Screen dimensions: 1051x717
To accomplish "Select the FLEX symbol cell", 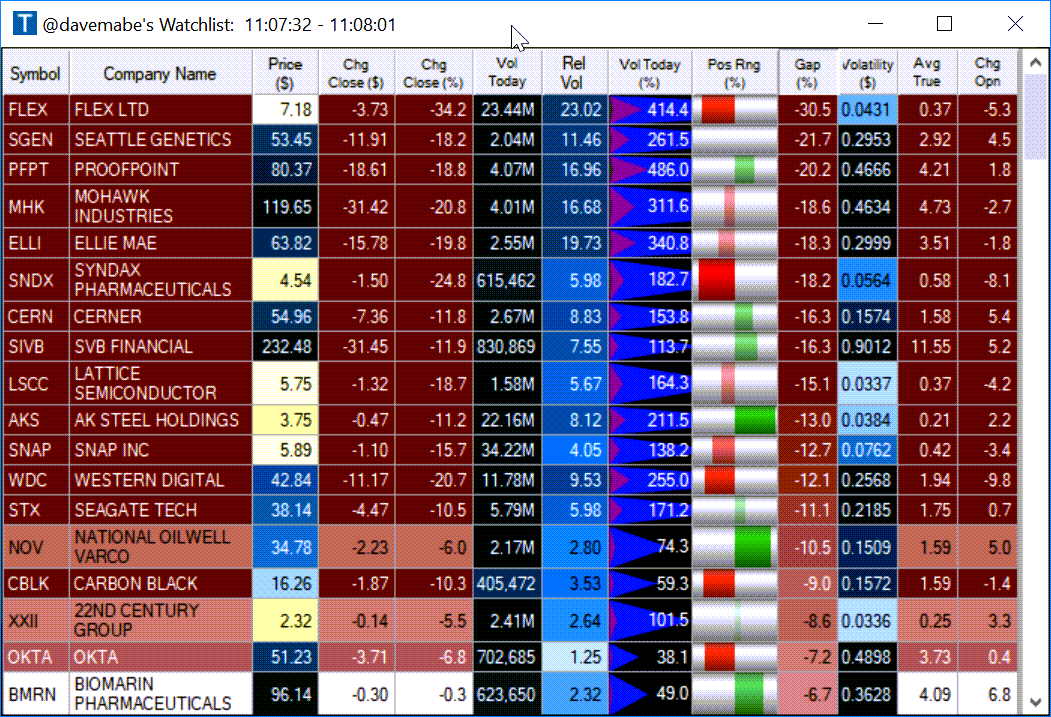I will (x=36, y=109).
